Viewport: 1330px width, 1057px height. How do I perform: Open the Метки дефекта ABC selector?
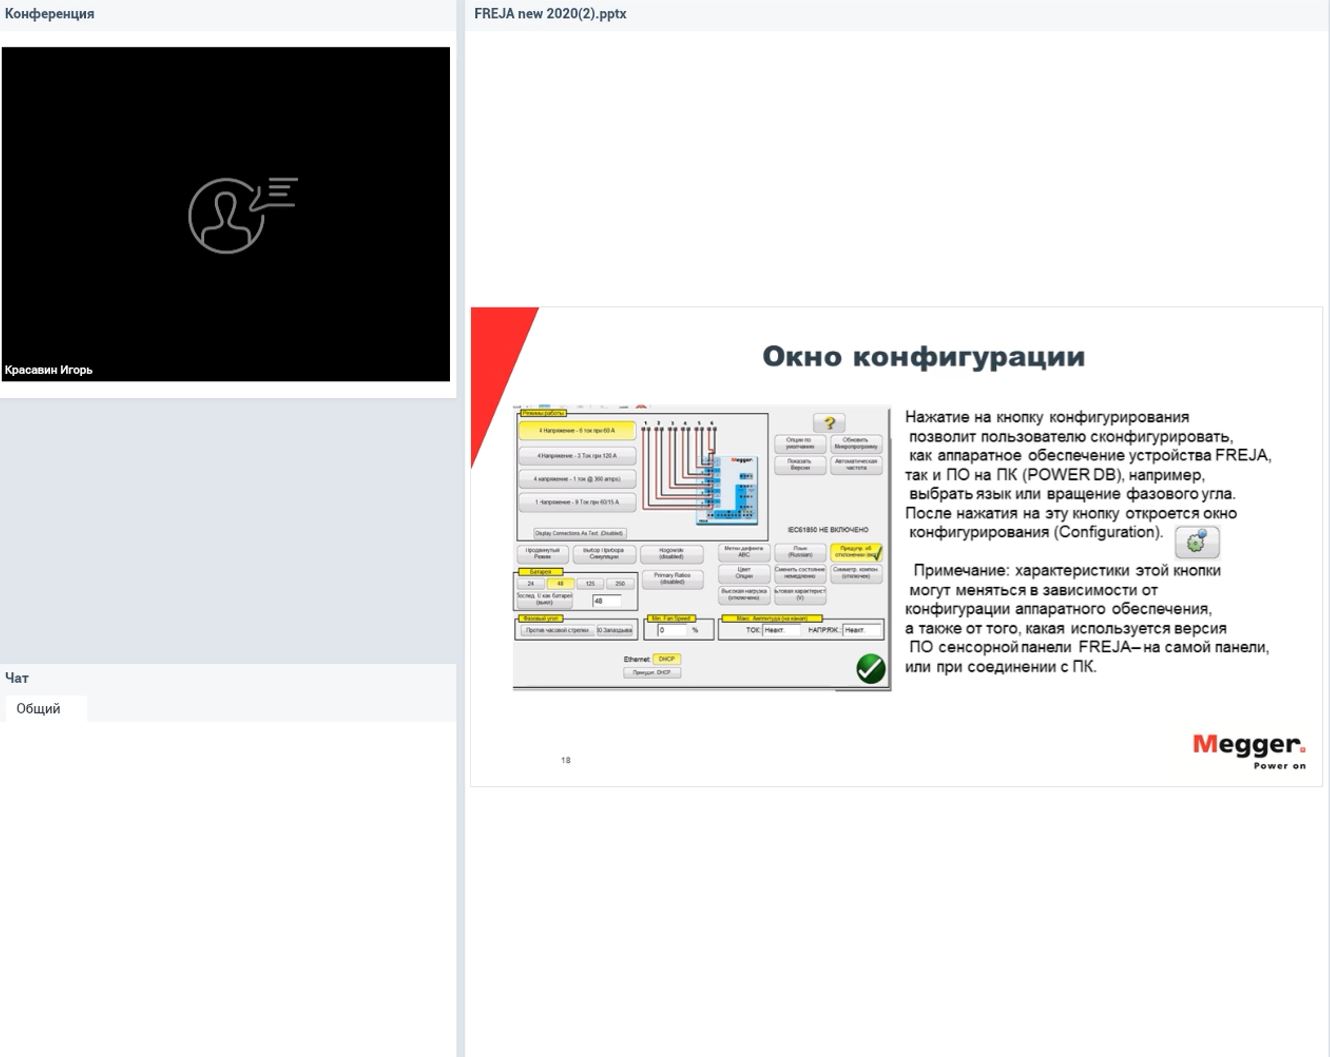tap(744, 552)
